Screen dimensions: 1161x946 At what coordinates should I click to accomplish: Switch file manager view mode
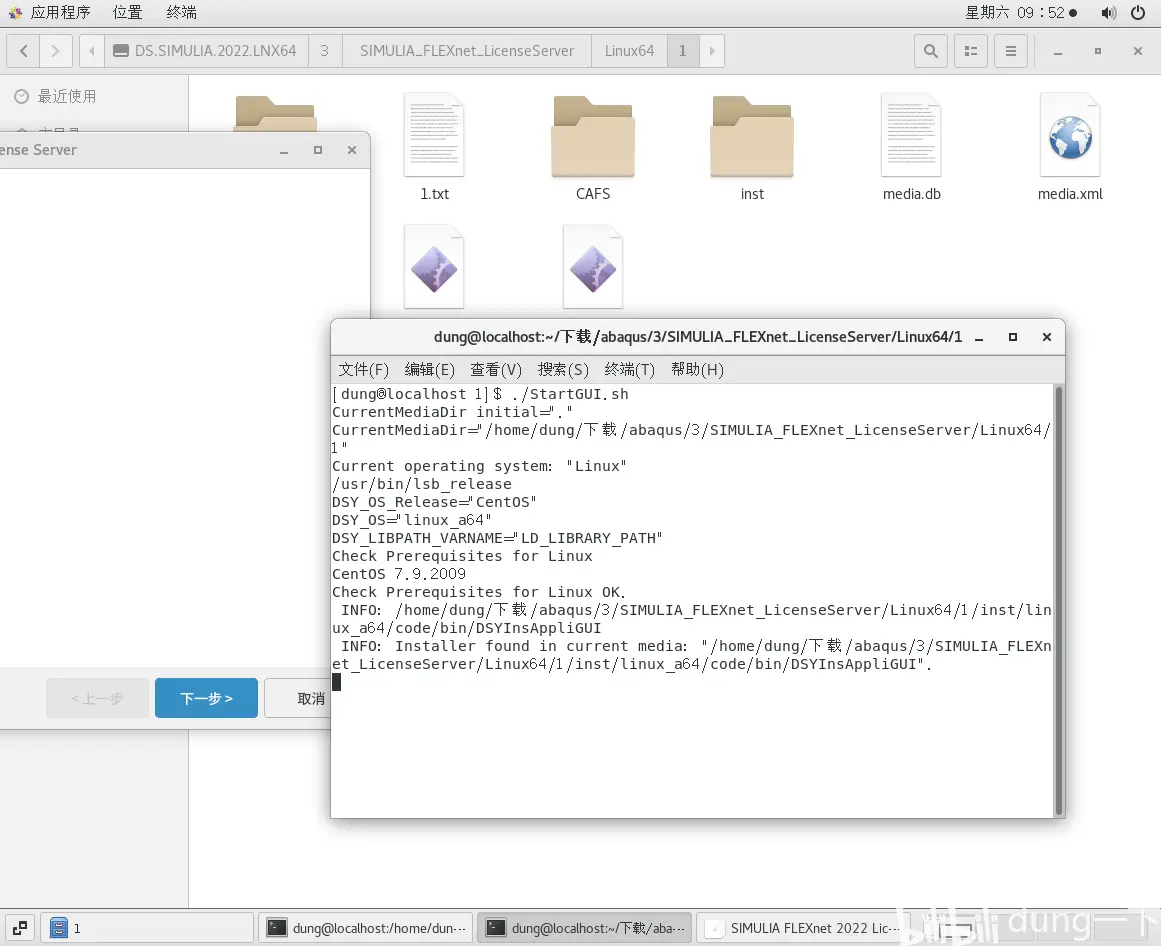pyautogui.click(x=971, y=51)
